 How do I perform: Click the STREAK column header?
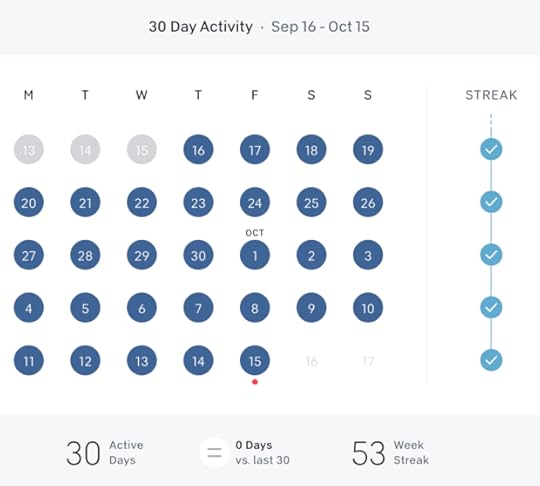(x=491, y=95)
